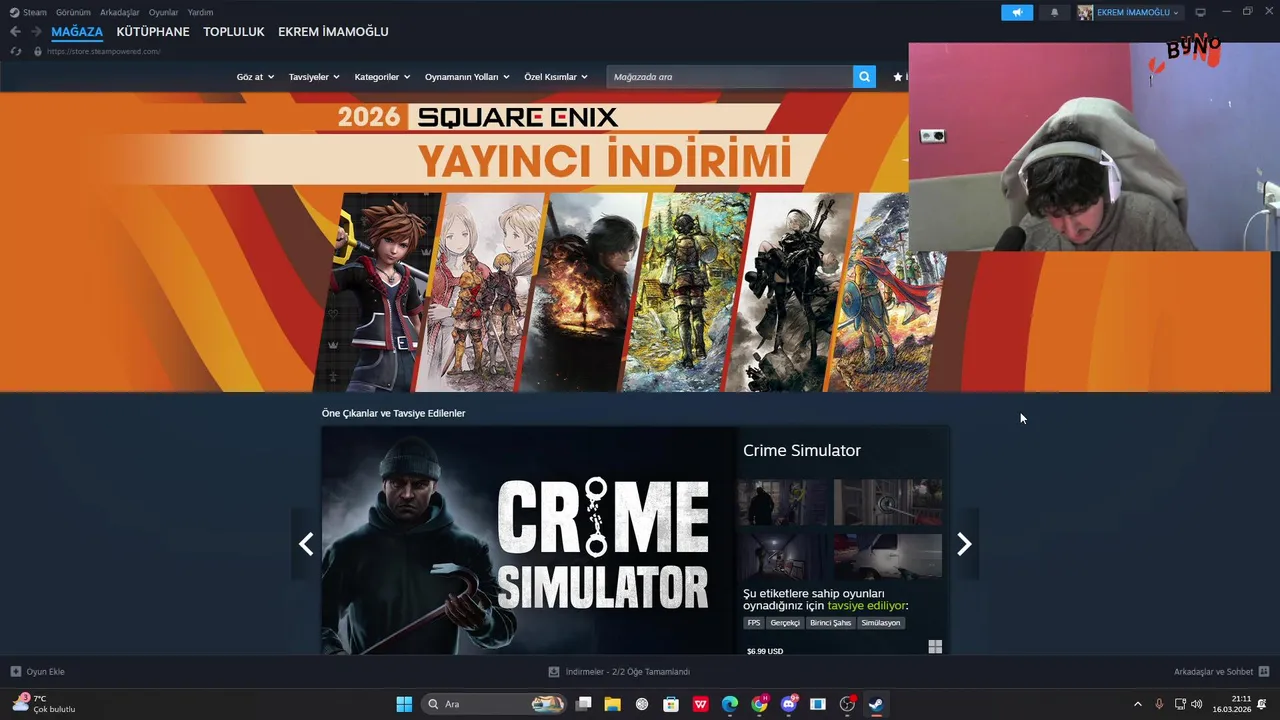Go back with the left arrow icon
The height and width of the screenshot is (720, 1280).
15,32
